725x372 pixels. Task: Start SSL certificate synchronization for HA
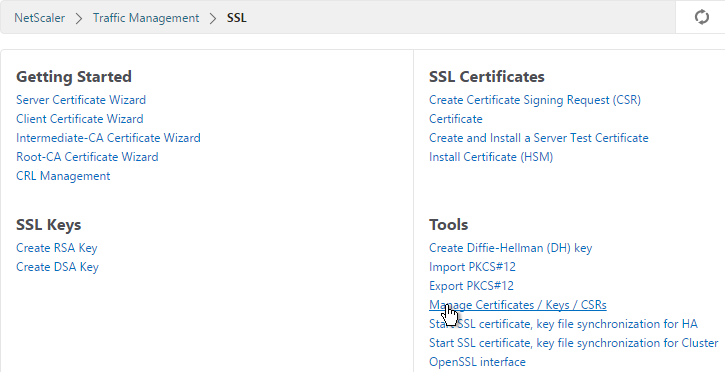tap(563, 324)
